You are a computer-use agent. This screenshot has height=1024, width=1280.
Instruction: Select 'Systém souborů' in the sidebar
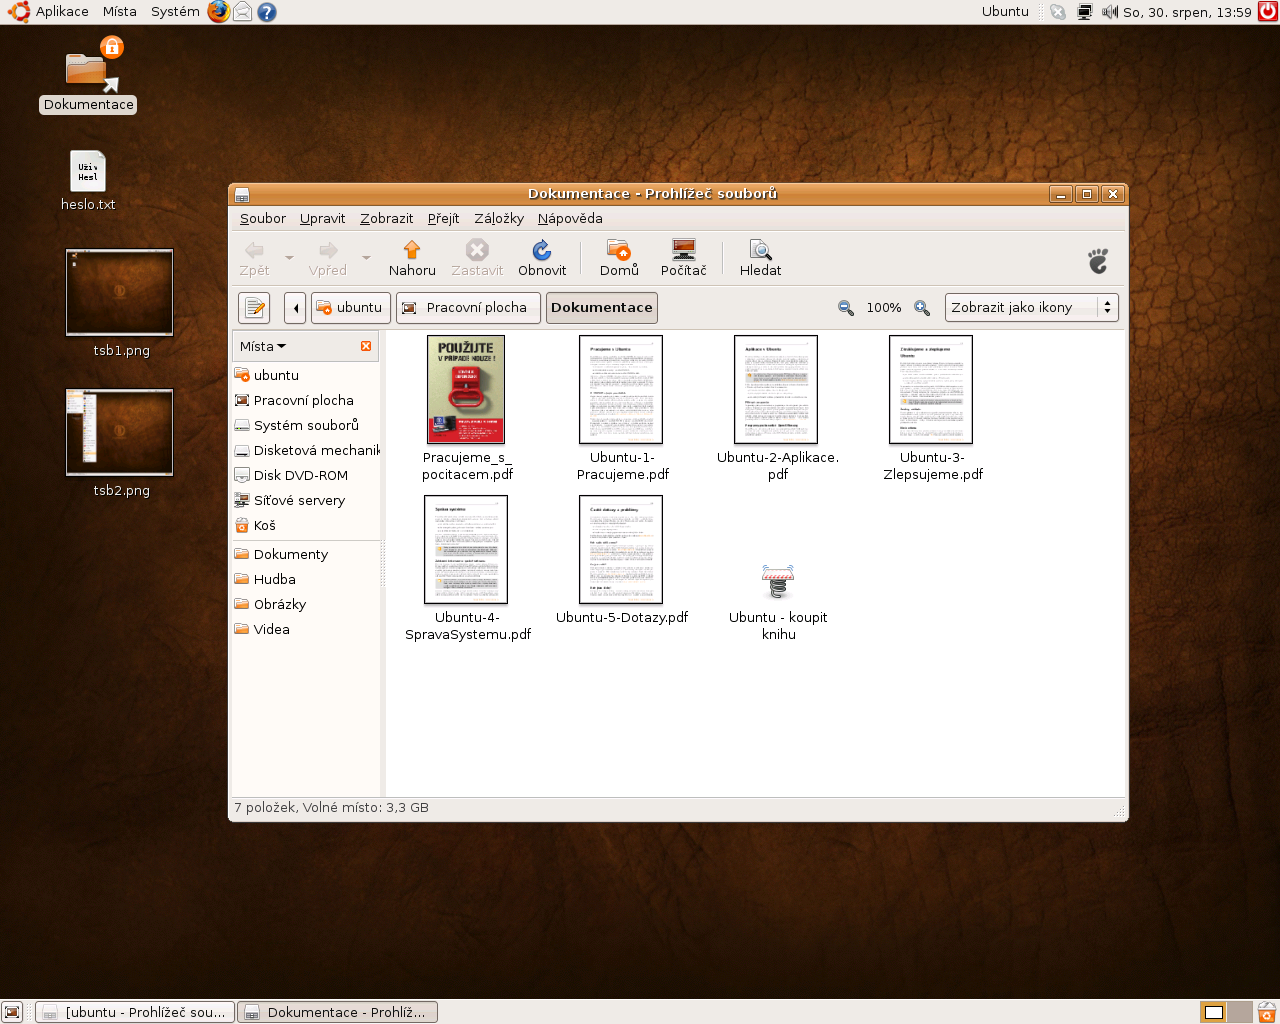pos(306,425)
